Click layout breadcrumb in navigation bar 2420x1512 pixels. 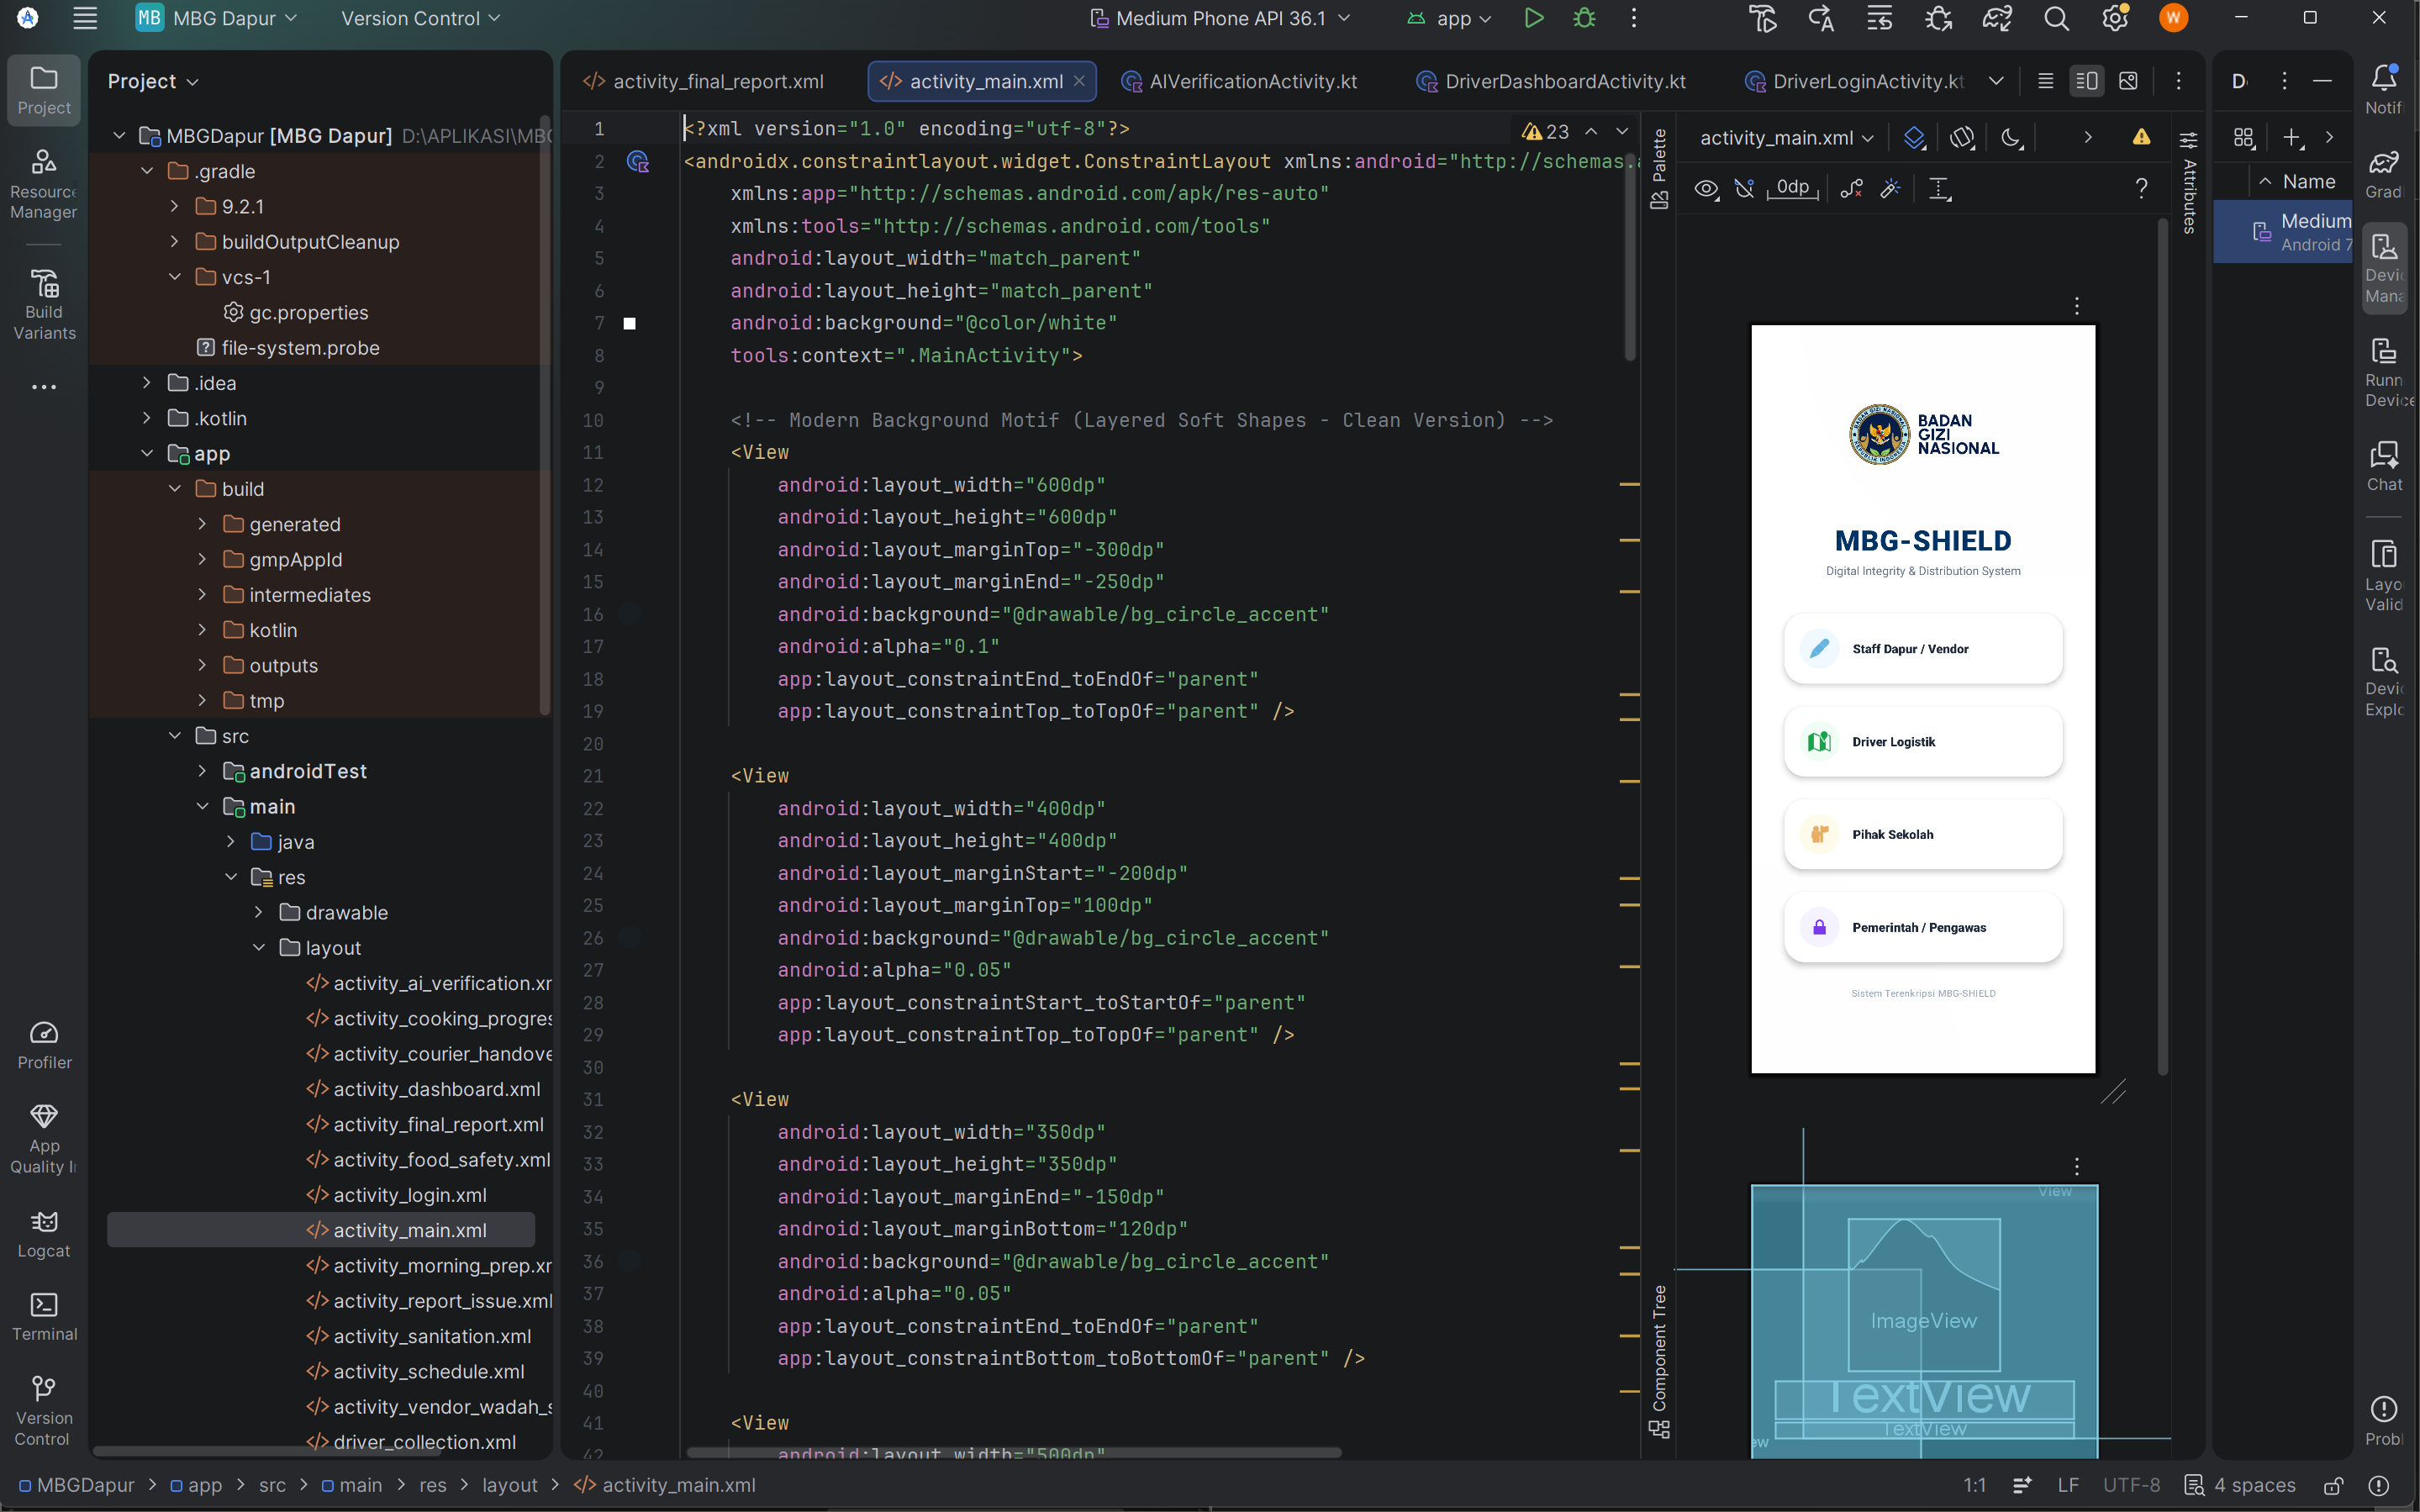[510, 1485]
